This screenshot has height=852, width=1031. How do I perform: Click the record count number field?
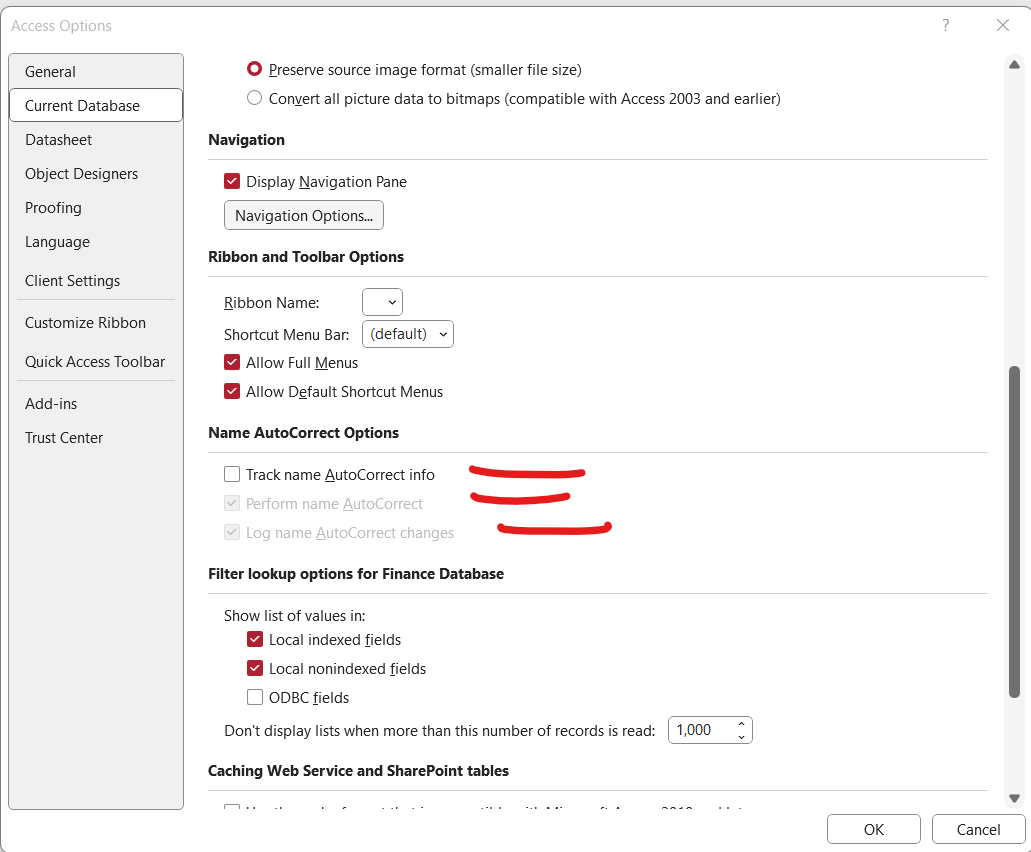coord(698,730)
